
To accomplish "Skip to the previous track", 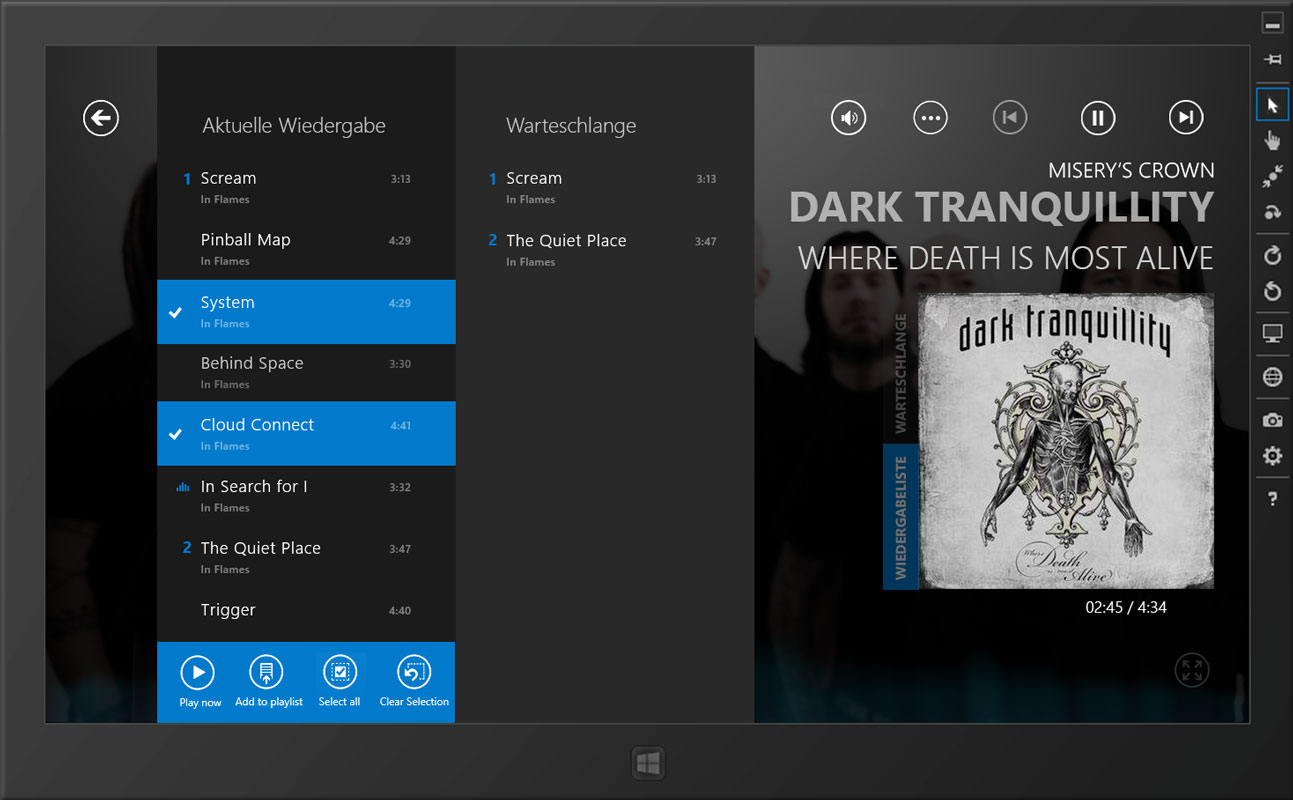I will [1010, 118].
